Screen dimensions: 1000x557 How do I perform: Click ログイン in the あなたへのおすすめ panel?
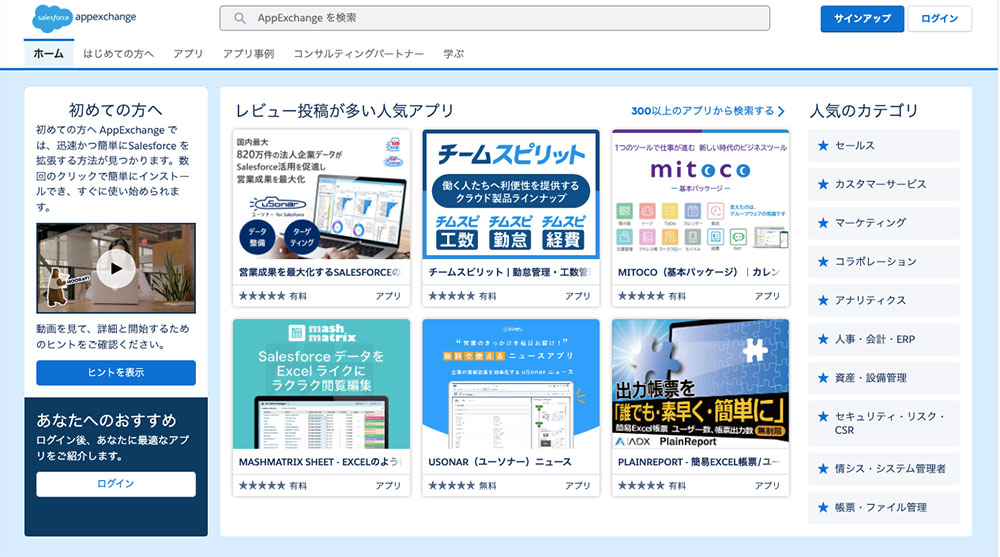(x=116, y=484)
